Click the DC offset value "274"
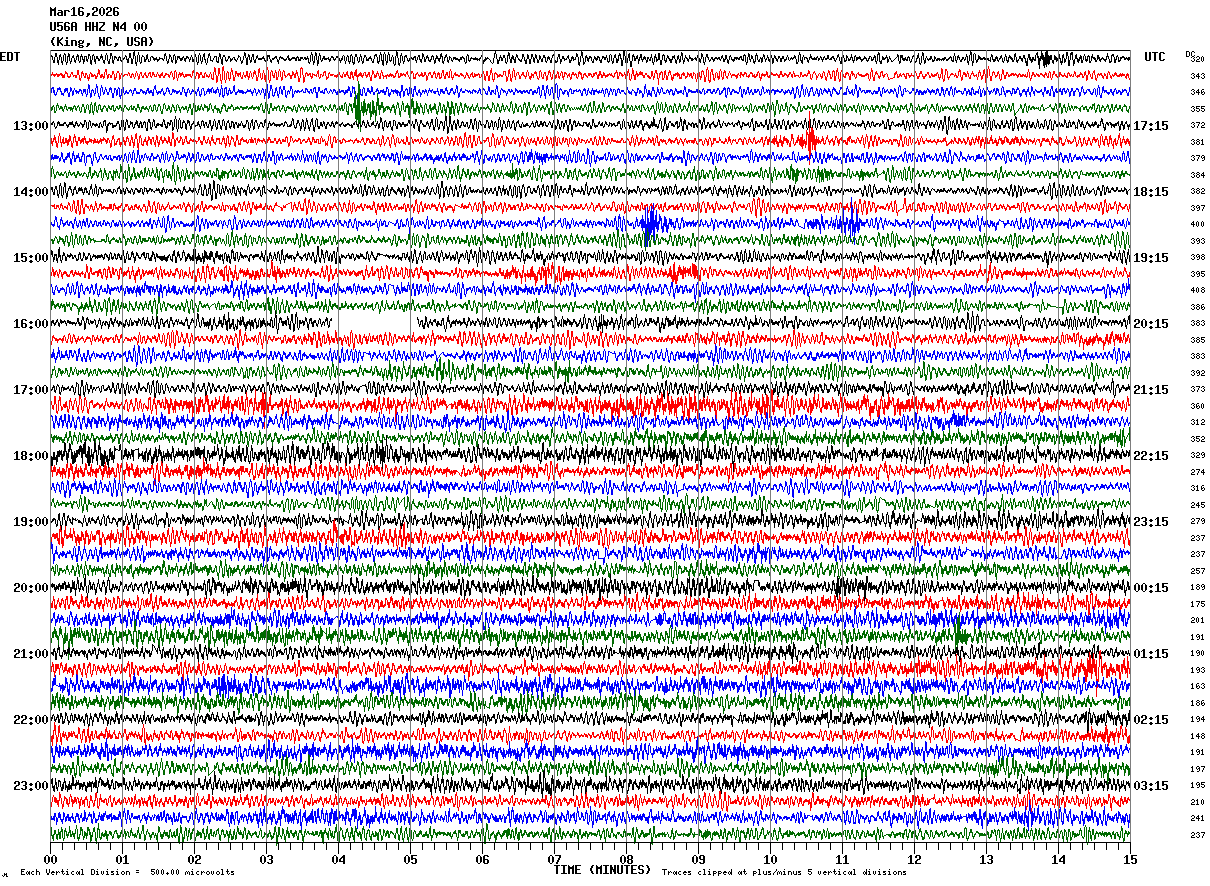This screenshot has height=886, width=1210. point(1197,472)
